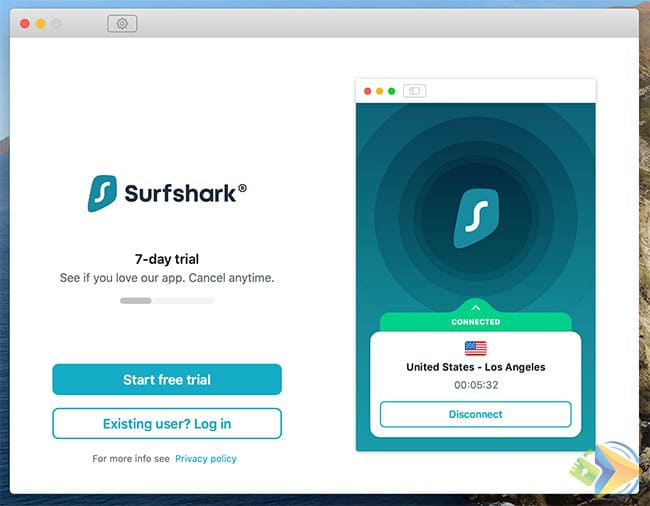Minimize the window with yellow button
The width and height of the screenshot is (650, 506).
41,24
